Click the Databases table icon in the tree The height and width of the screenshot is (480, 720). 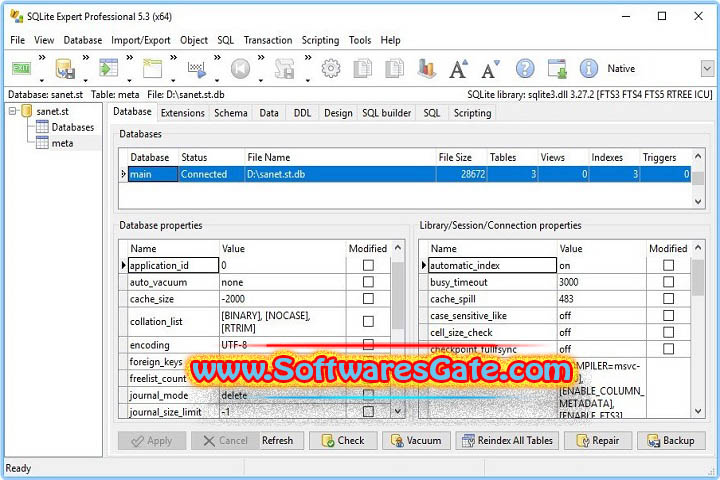click(42, 127)
